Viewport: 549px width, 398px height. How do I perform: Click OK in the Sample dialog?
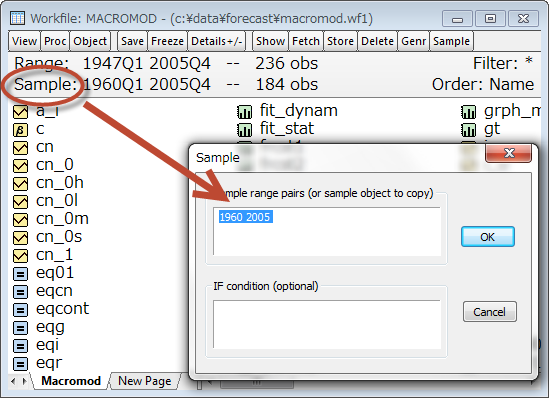488,237
